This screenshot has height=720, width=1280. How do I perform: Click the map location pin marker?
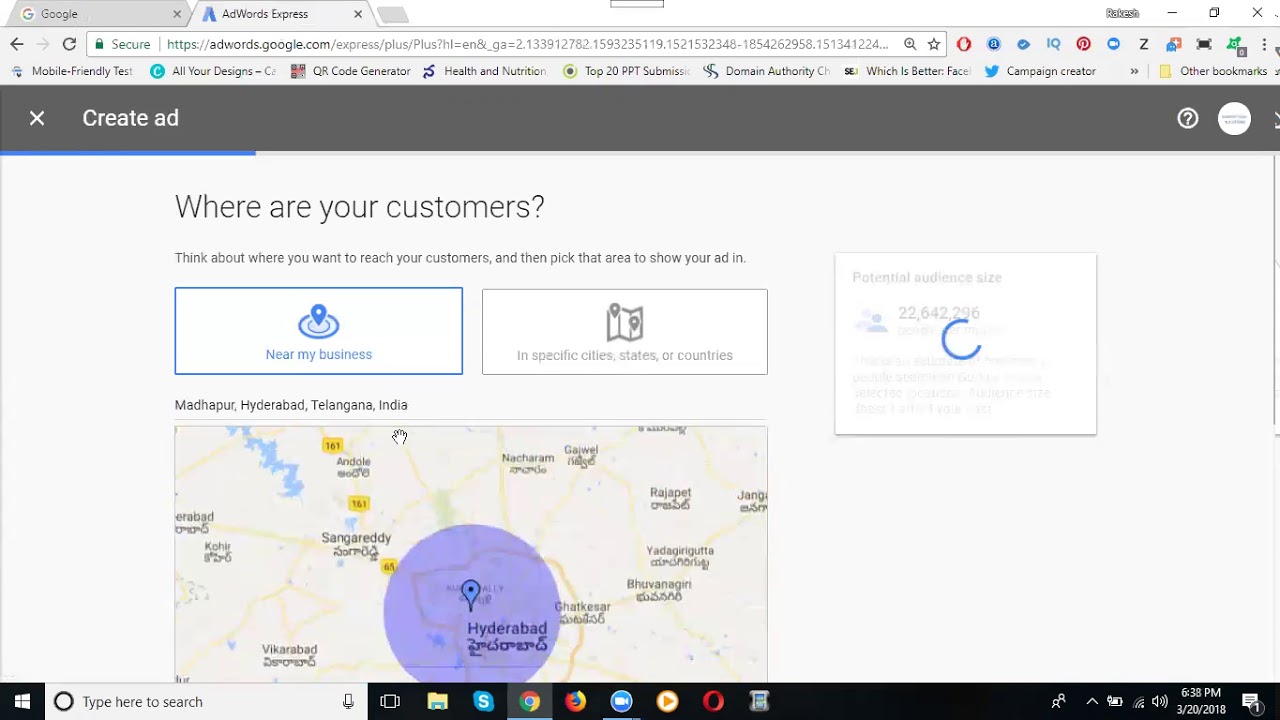click(x=470, y=595)
